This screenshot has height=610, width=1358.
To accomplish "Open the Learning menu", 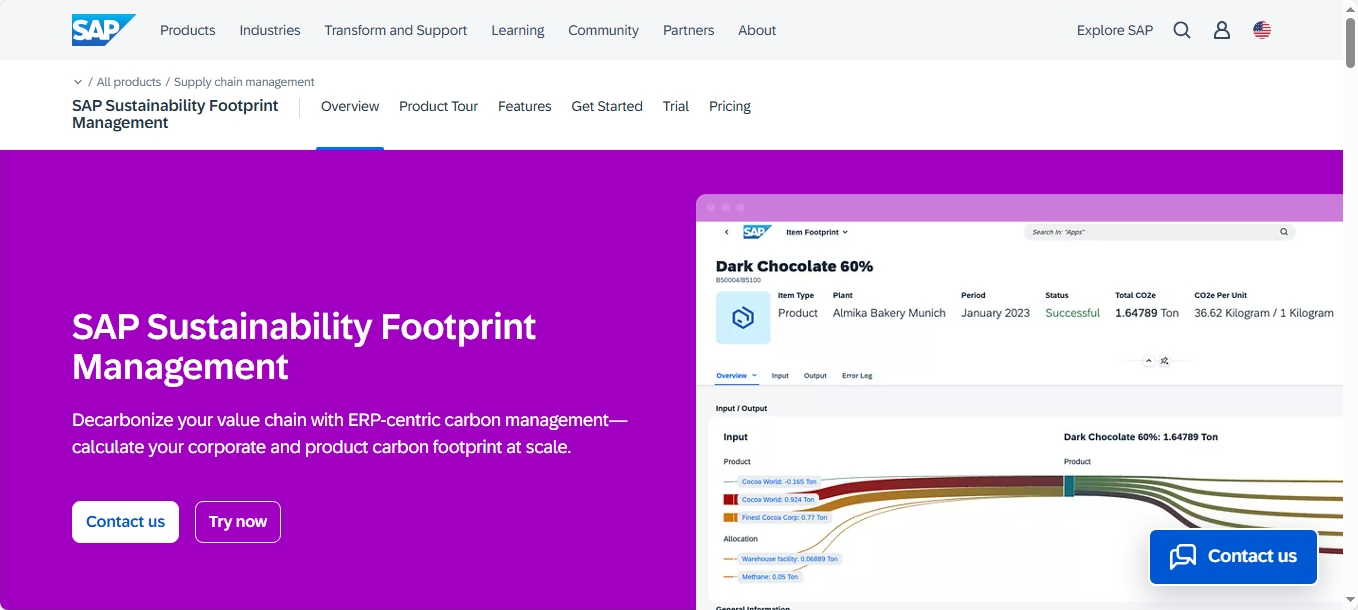I will [518, 30].
